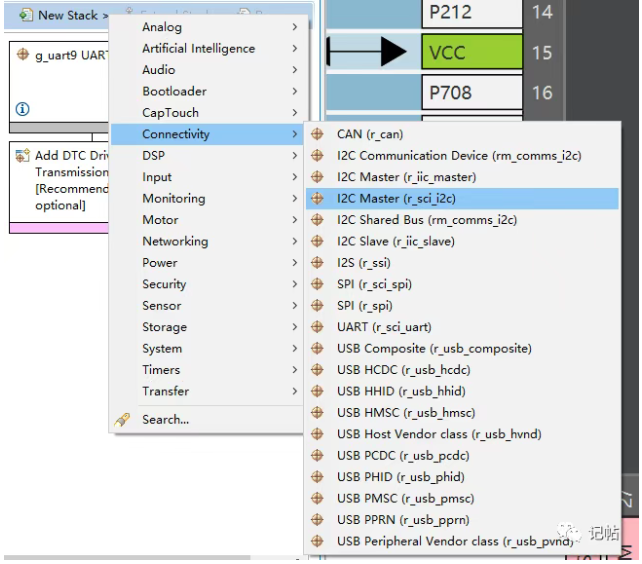Screen dimensions: 642x564
Task: Expand the Bootloader submenu arrow
Action: 295,91
